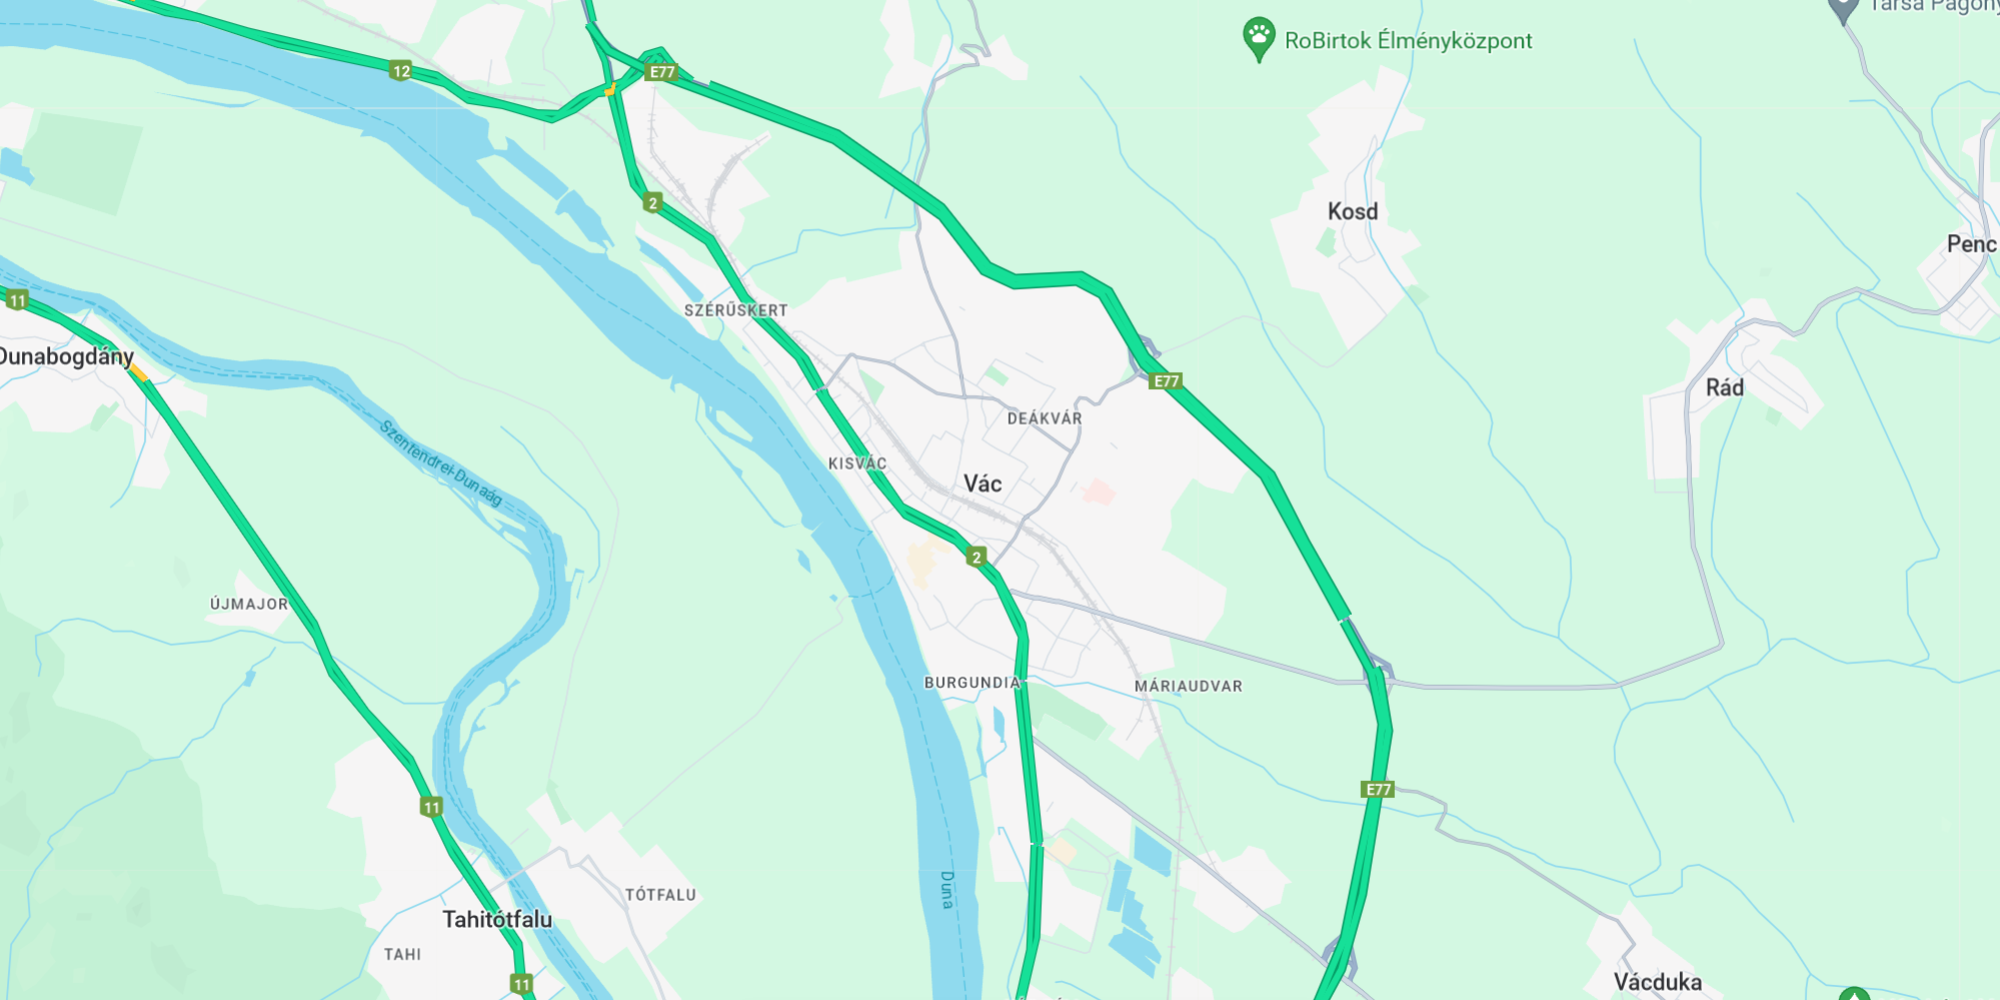Viewport: 2000px width, 1000px height.
Task: Select the Szentendrei-Dunaág river label
Action: point(441,462)
